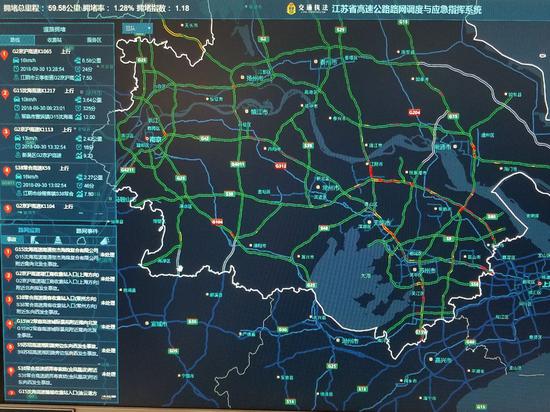Click 未处理 status of the third event
Image resolution: width=550 pixels, height=412 pixels.
click(108, 303)
